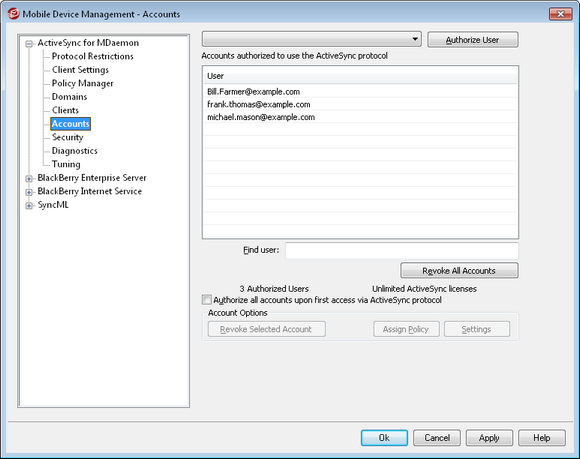
Task: Expand the BlackBerry Enterprise Server node
Action: [x=29, y=179]
